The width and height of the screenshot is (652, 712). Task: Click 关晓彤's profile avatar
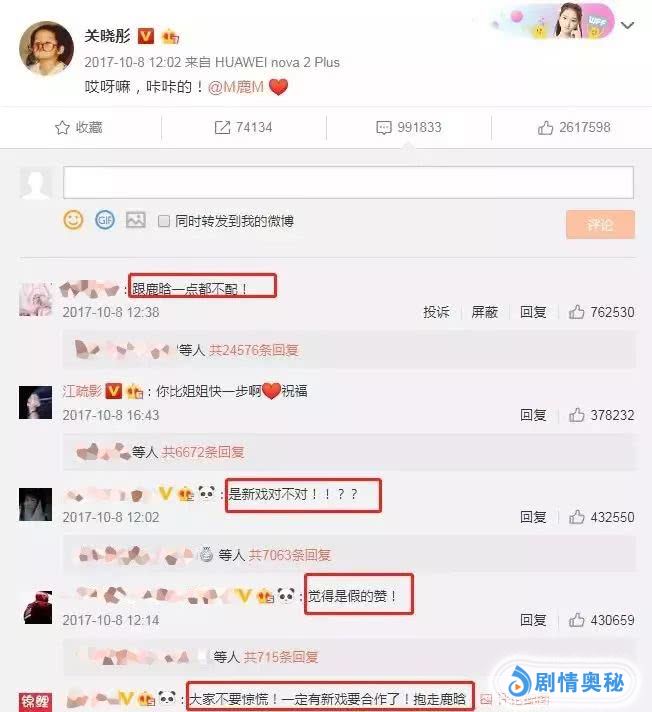46,48
